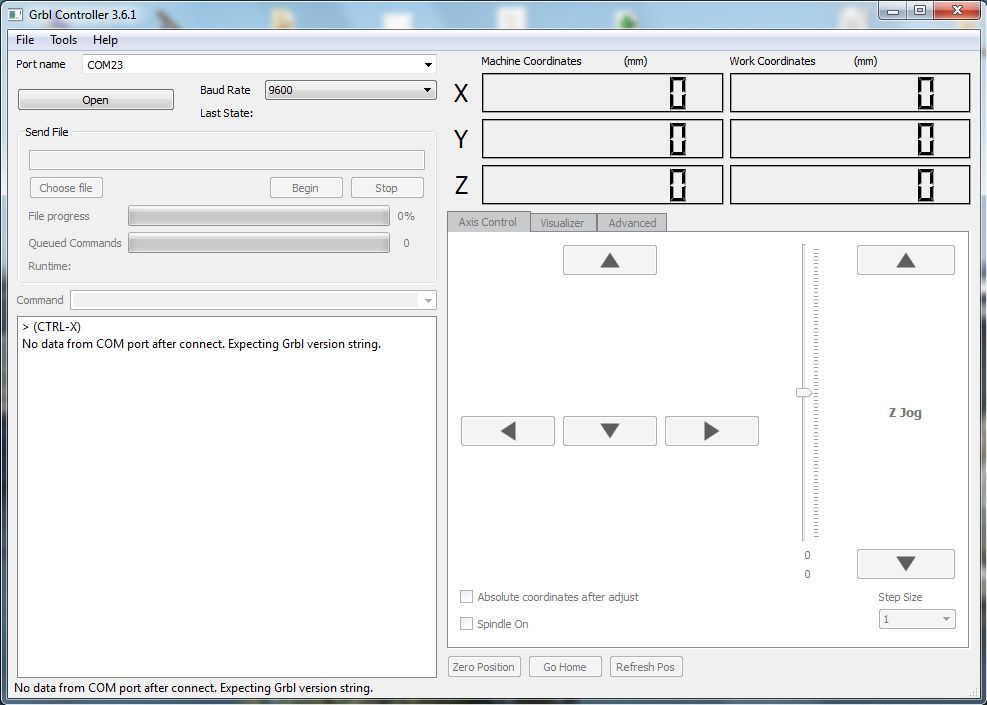The width and height of the screenshot is (987, 705).
Task: Click the 'Runtime:' label
Action: coord(50,266)
